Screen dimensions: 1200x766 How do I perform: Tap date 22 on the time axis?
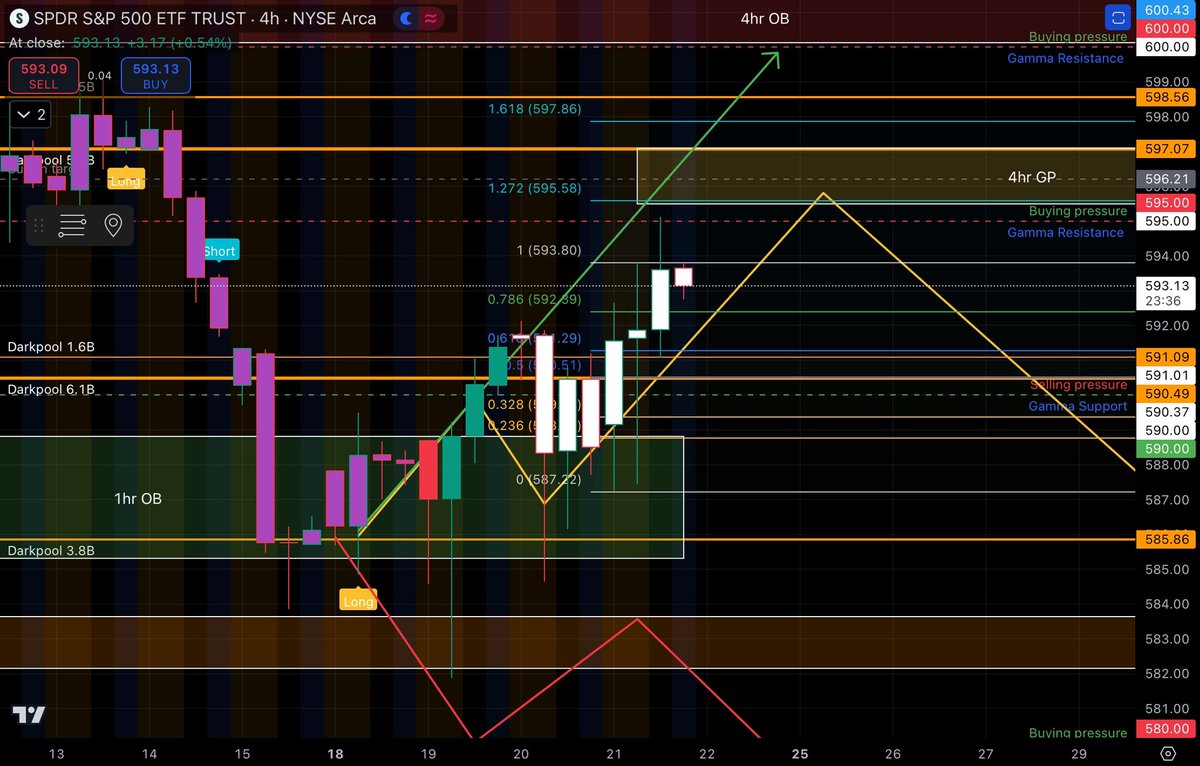tap(707, 753)
